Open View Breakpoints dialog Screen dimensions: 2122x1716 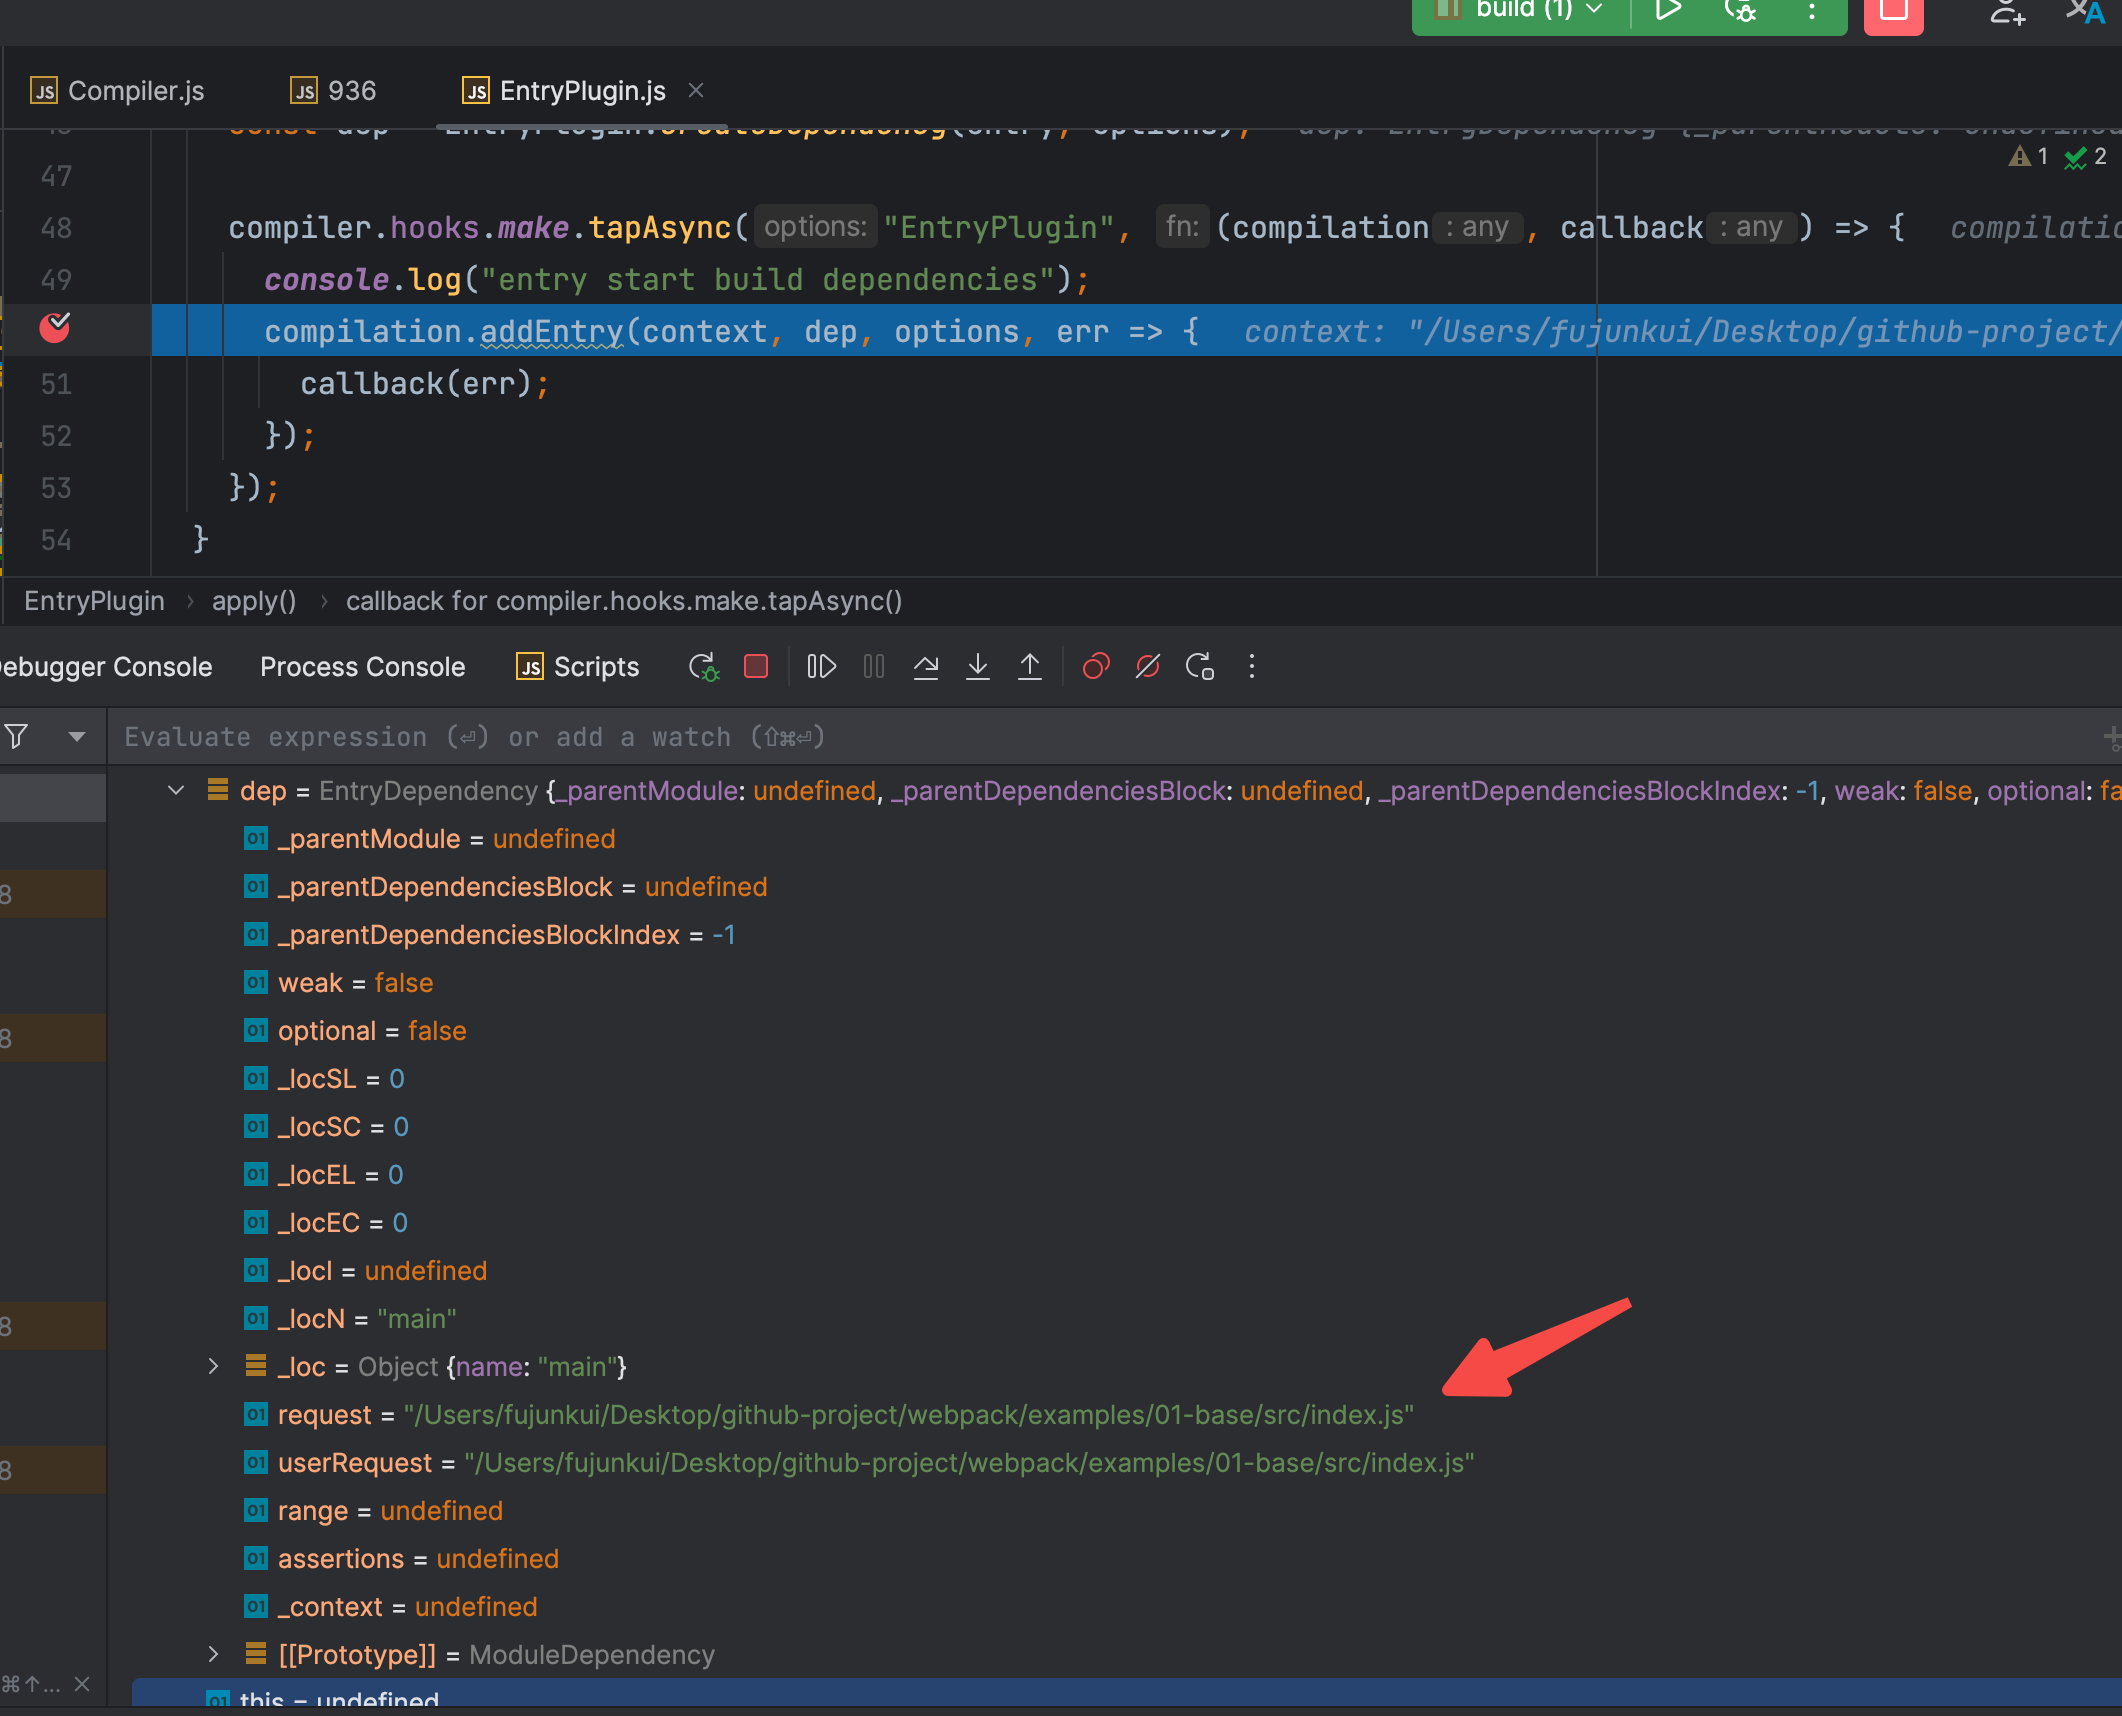pos(1096,667)
